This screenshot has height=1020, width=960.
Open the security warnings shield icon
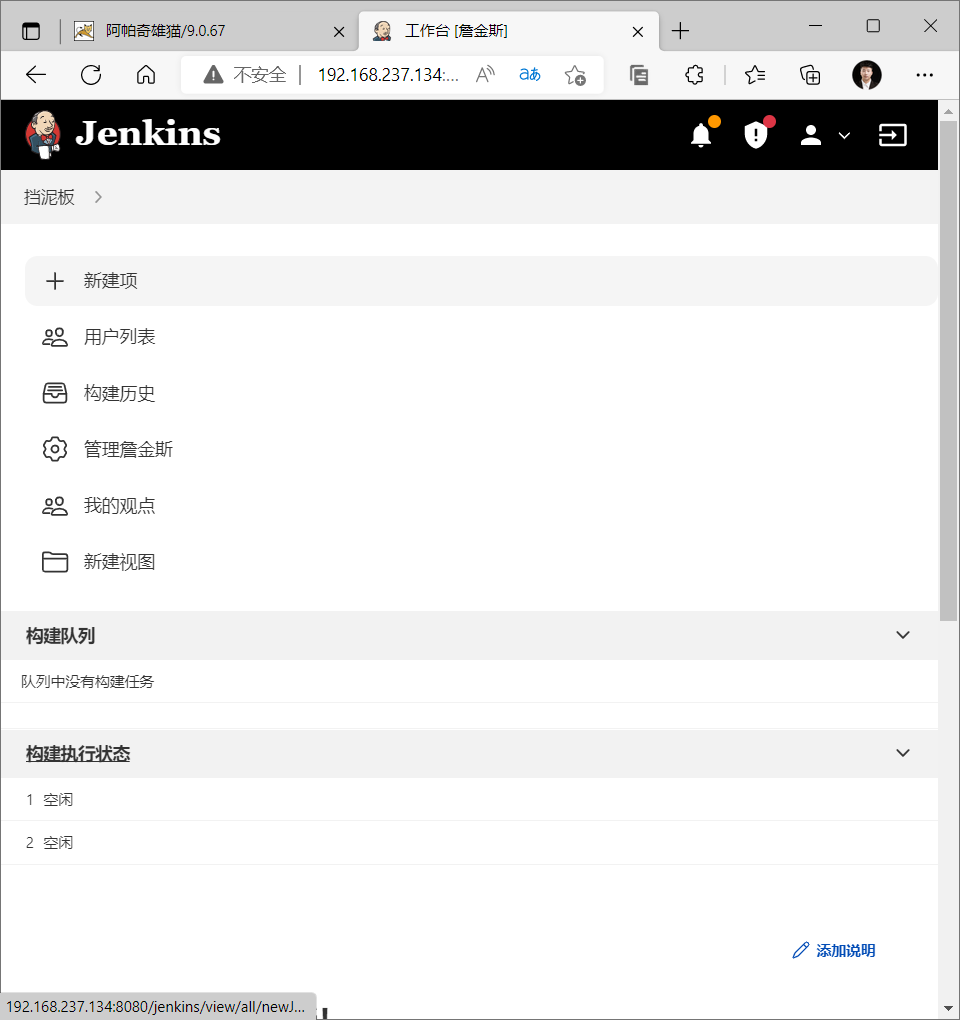click(x=756, y=135)
